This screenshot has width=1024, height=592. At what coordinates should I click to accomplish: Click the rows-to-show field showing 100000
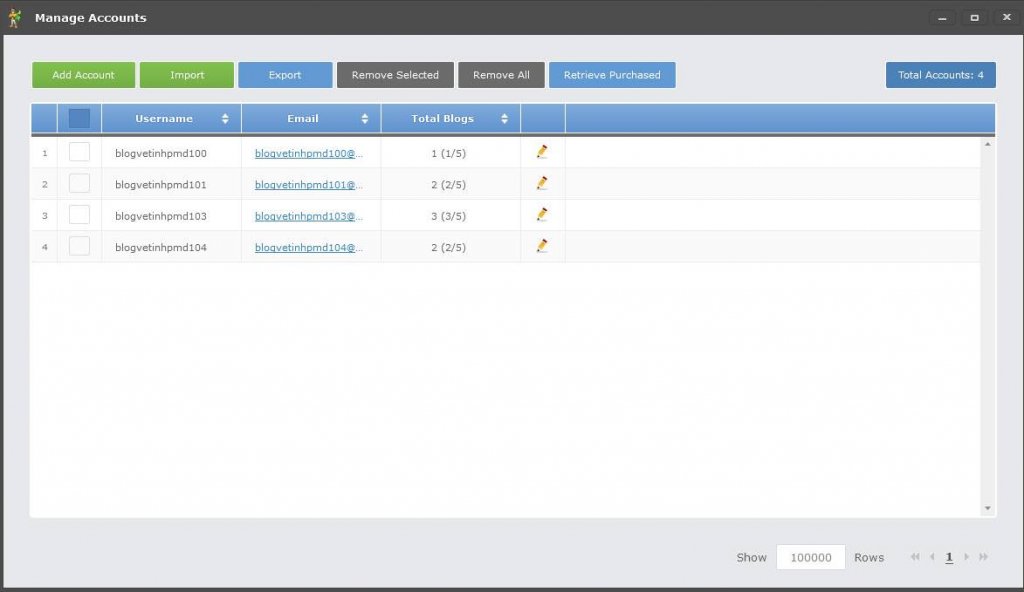pos(810,557)
